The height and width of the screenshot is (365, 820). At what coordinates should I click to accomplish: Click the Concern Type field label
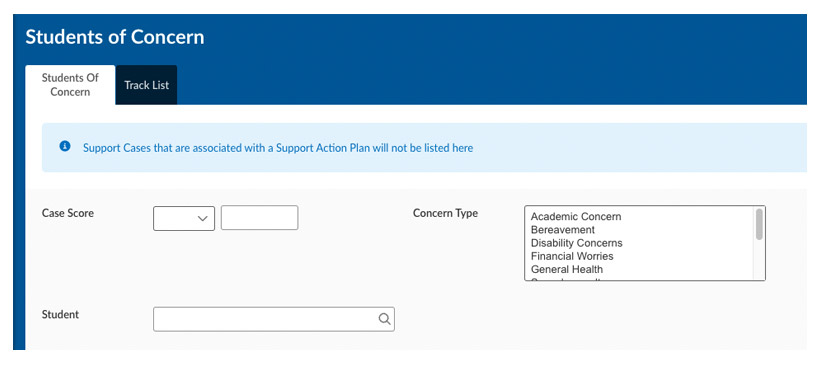pyautogui.click(x=445, y=213)
